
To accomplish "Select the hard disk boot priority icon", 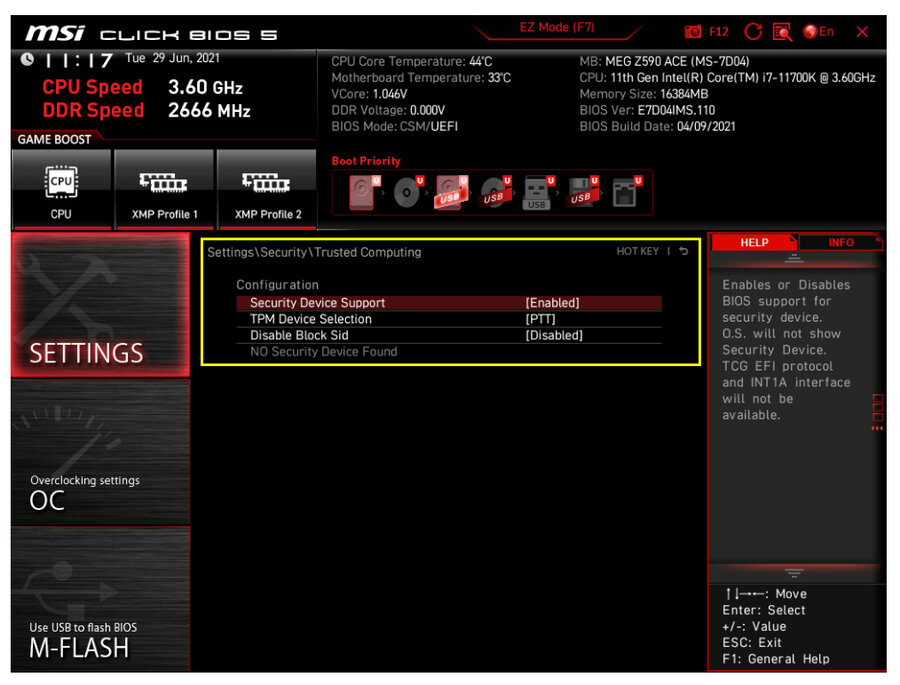I will click(x=364, y=192).
